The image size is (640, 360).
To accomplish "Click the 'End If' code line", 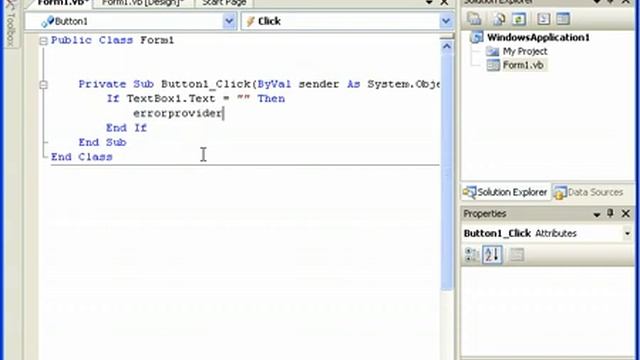I will click(127, 128).
